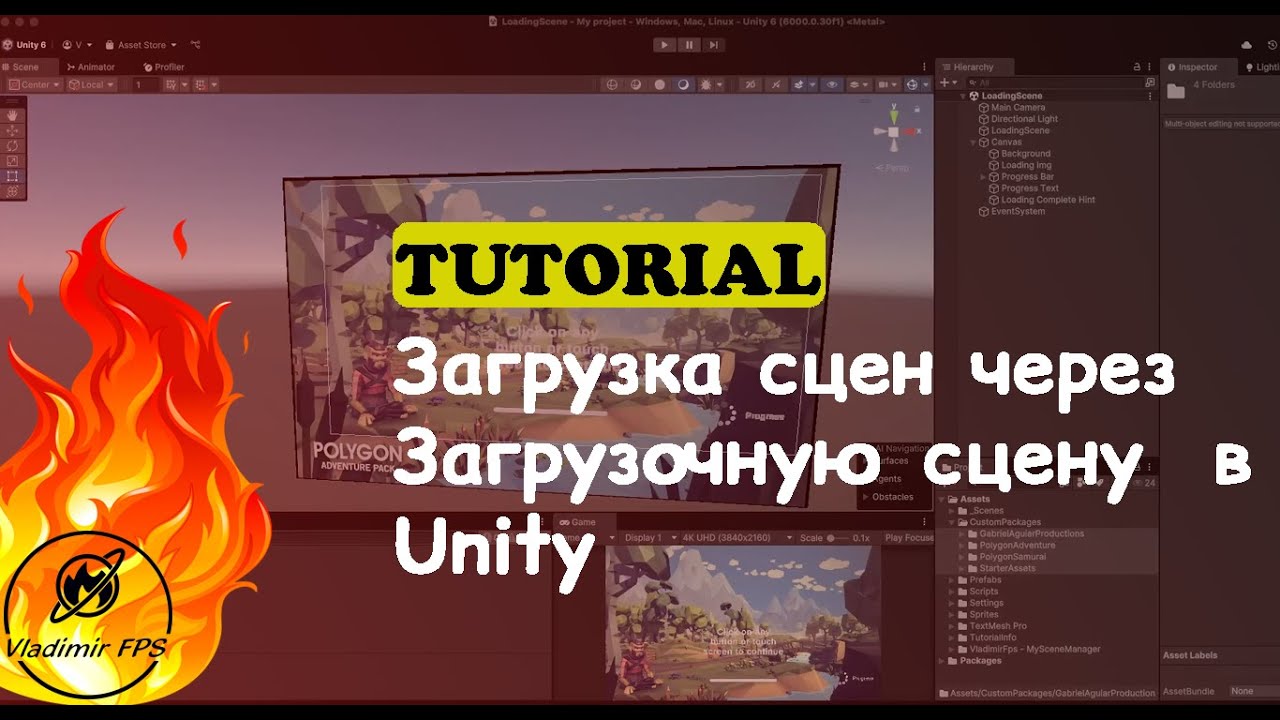Image resolution: width=1280 pixels, height=720 pixels.
Task: Open the account V dropdown
Action: pyautogui.click(x=77, y=45)
